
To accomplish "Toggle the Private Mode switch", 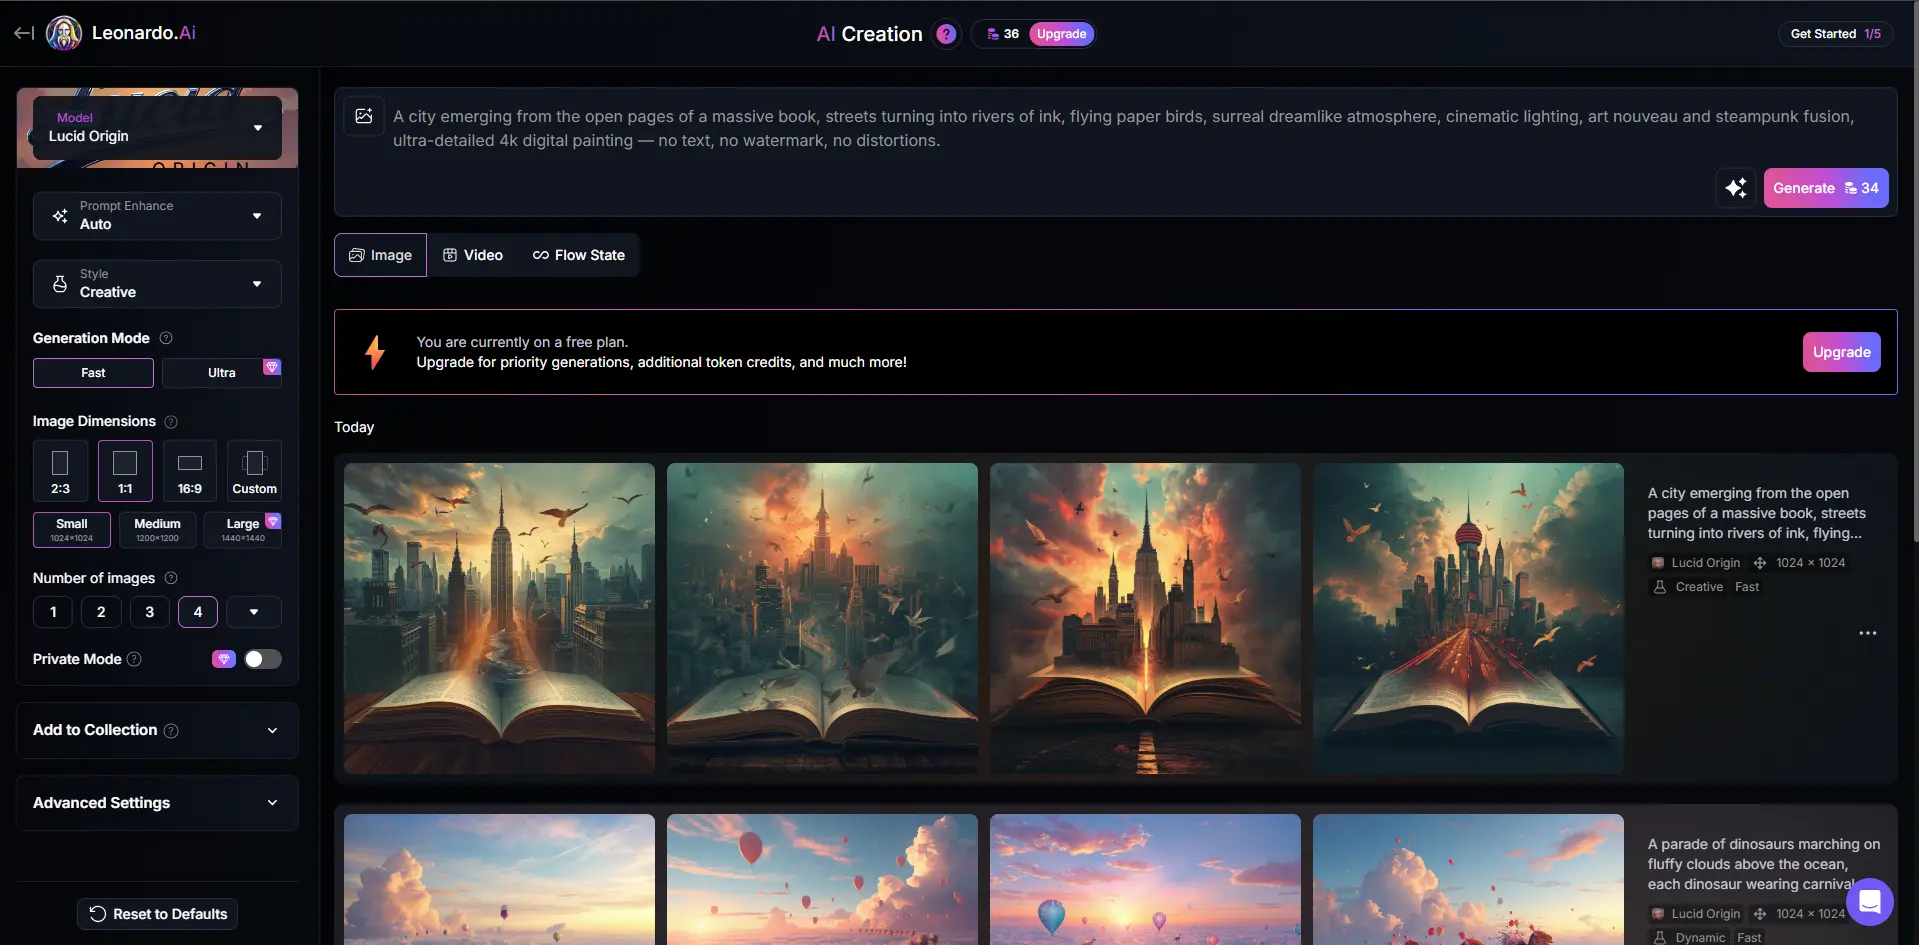I will click(x=263, y=659).
